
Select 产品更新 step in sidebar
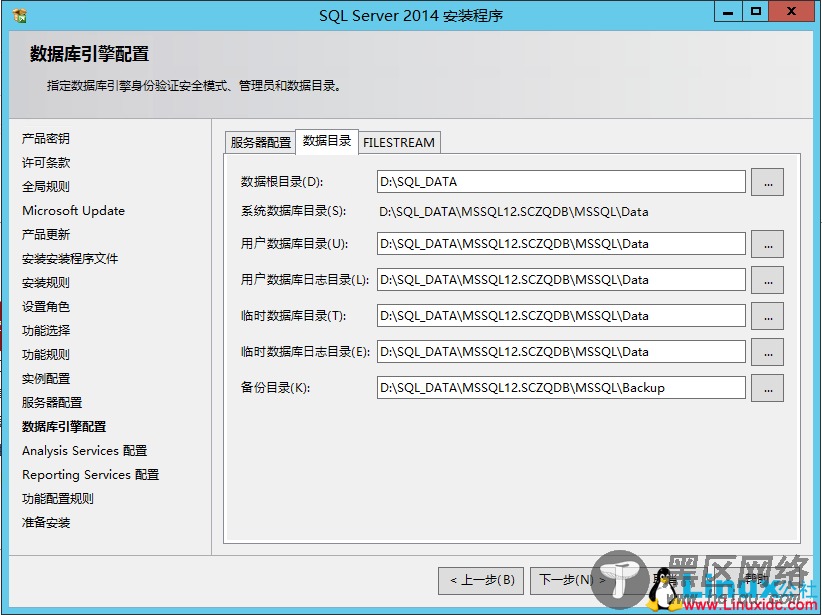pyautogui.click(x=46, y=235)
